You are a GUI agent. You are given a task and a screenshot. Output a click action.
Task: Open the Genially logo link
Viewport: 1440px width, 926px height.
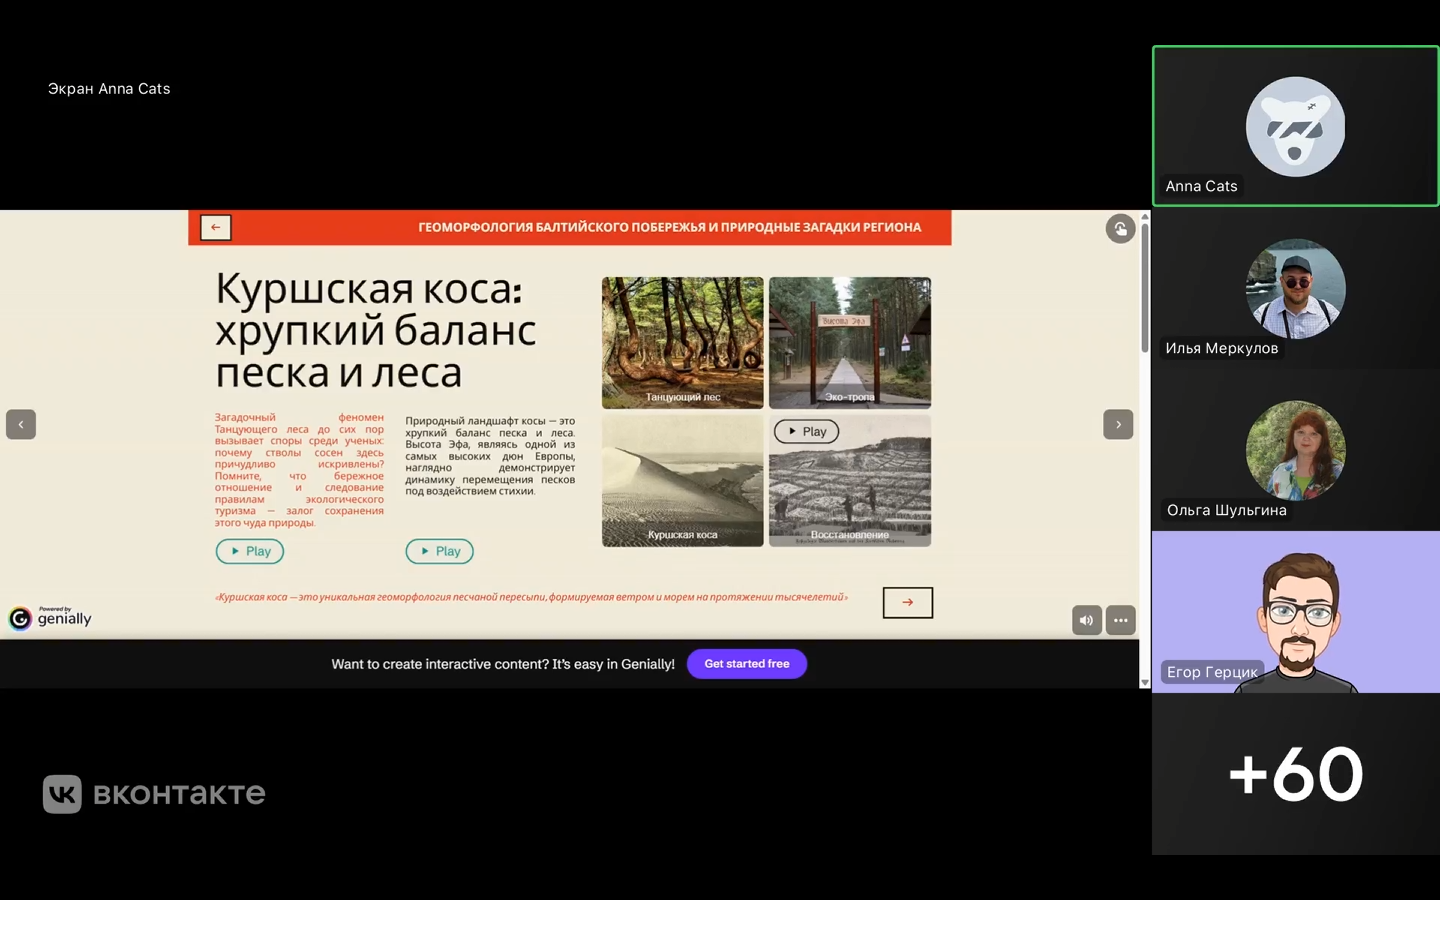click(50, 618)
